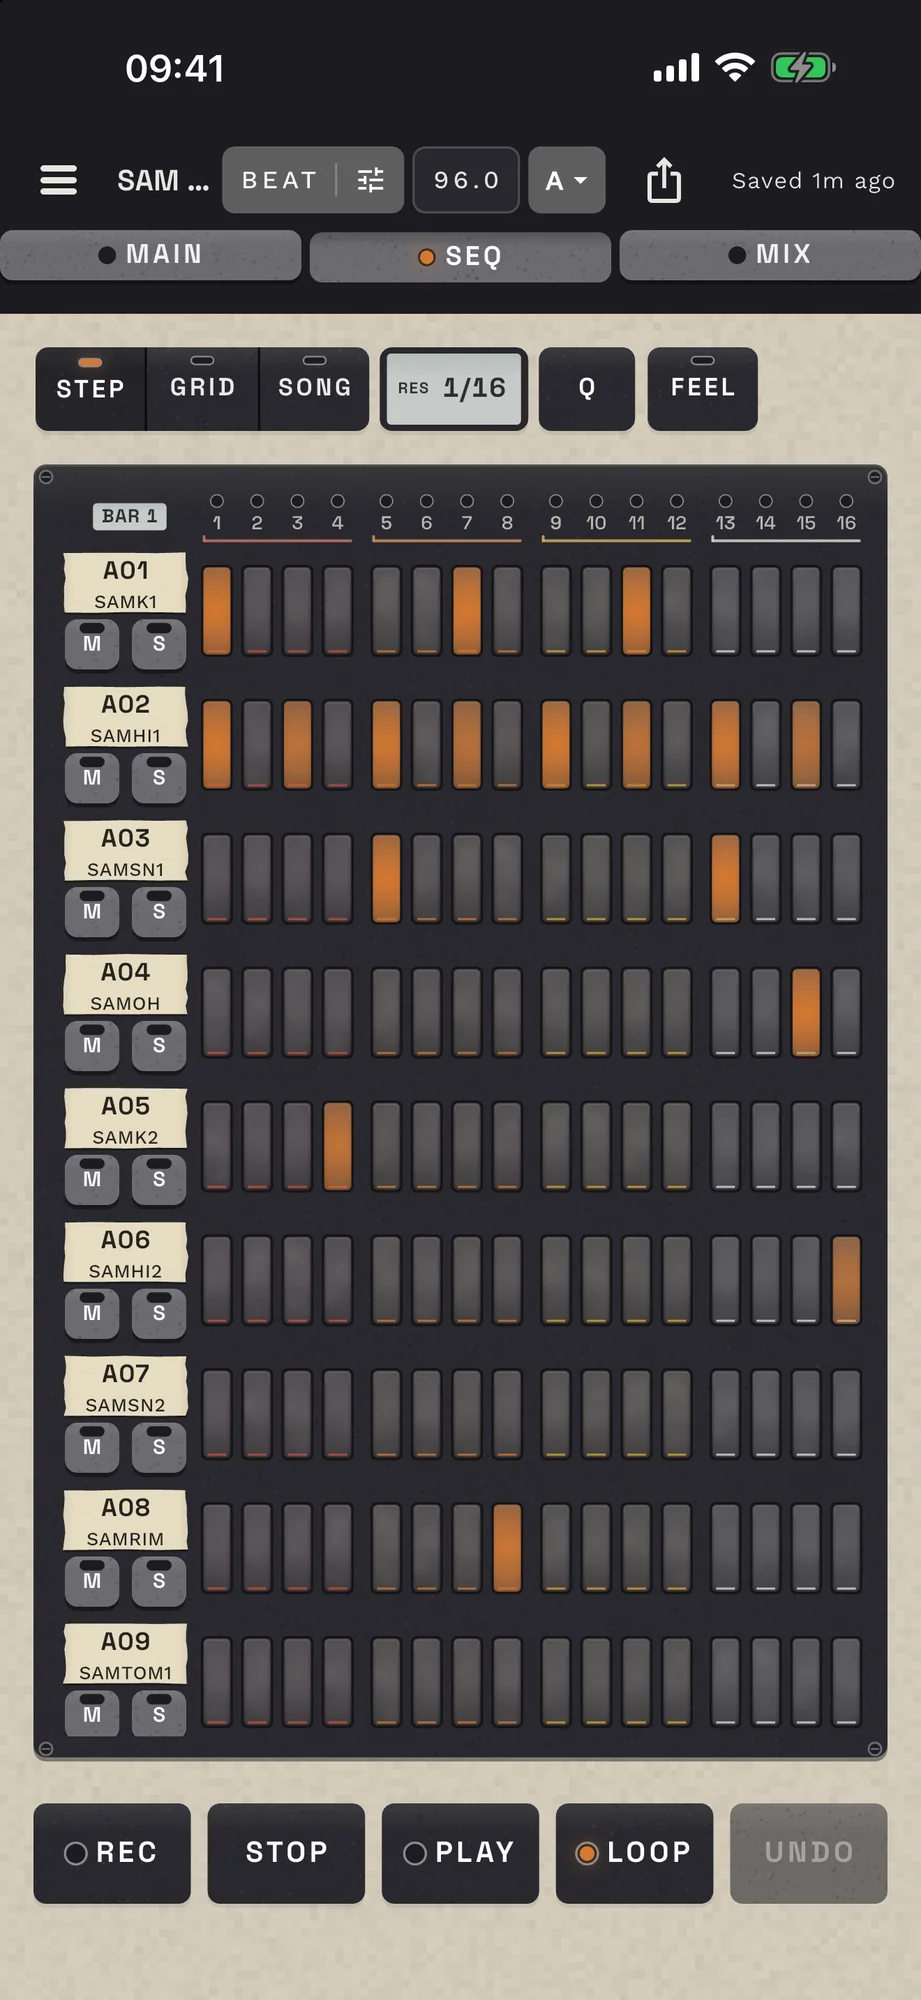Open the pattern A dropdown
The height and width of the screenshot is (2000, 921).
click(x=567, y=180)
